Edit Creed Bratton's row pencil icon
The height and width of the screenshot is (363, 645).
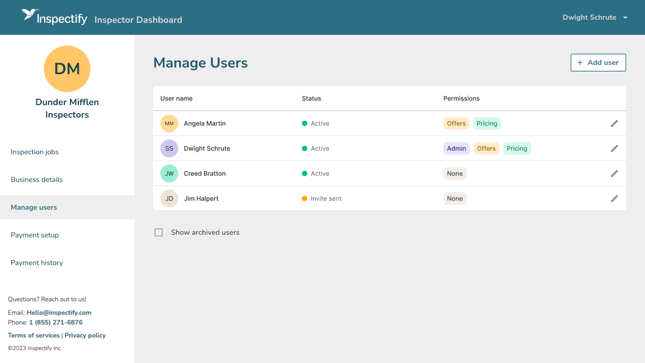pos(614,174)
